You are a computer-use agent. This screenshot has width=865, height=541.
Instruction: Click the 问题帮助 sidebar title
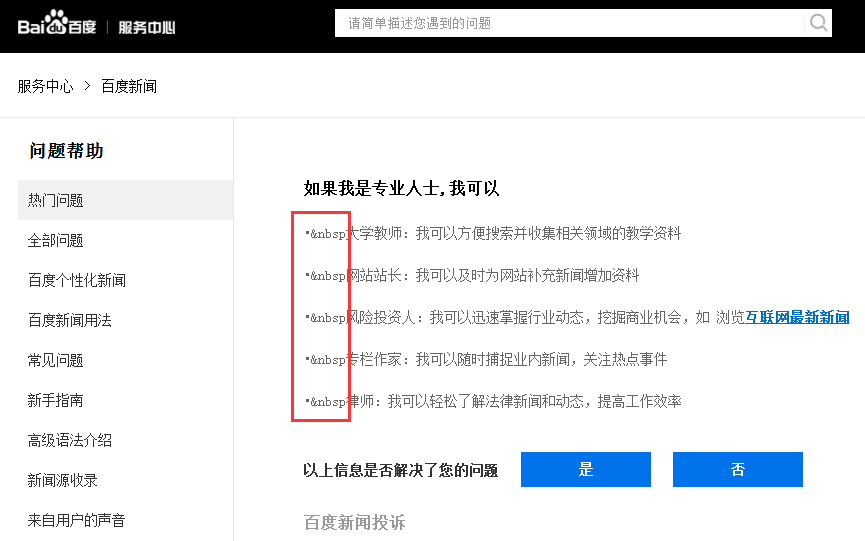click(66, 151)
